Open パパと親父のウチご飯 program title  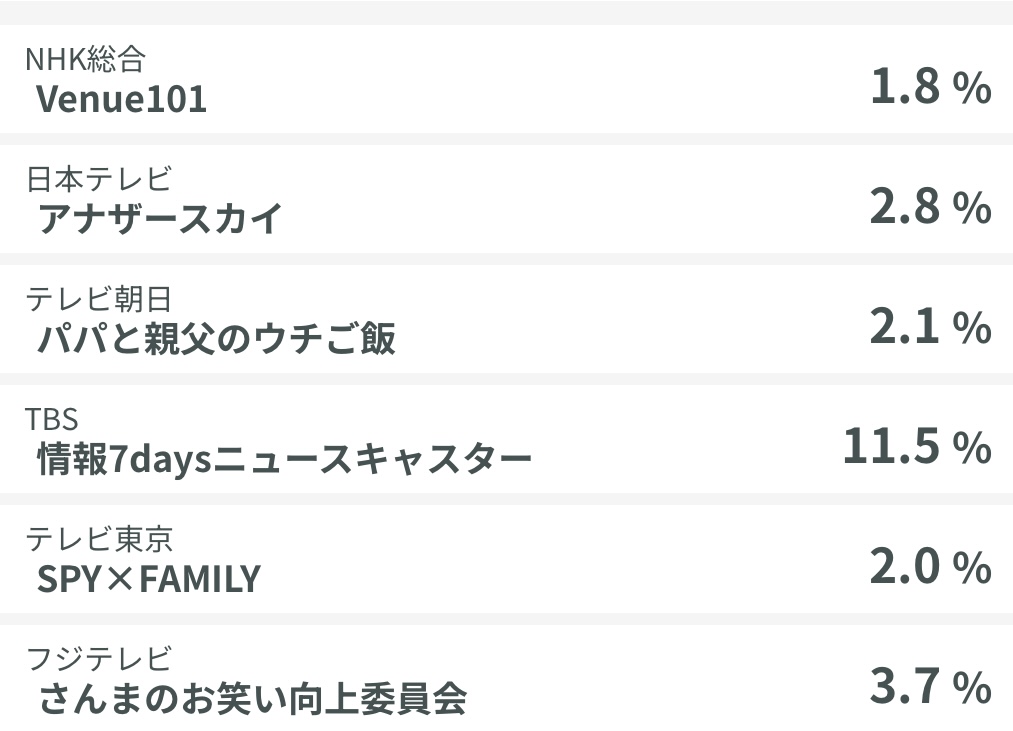(x=216, y=339)
